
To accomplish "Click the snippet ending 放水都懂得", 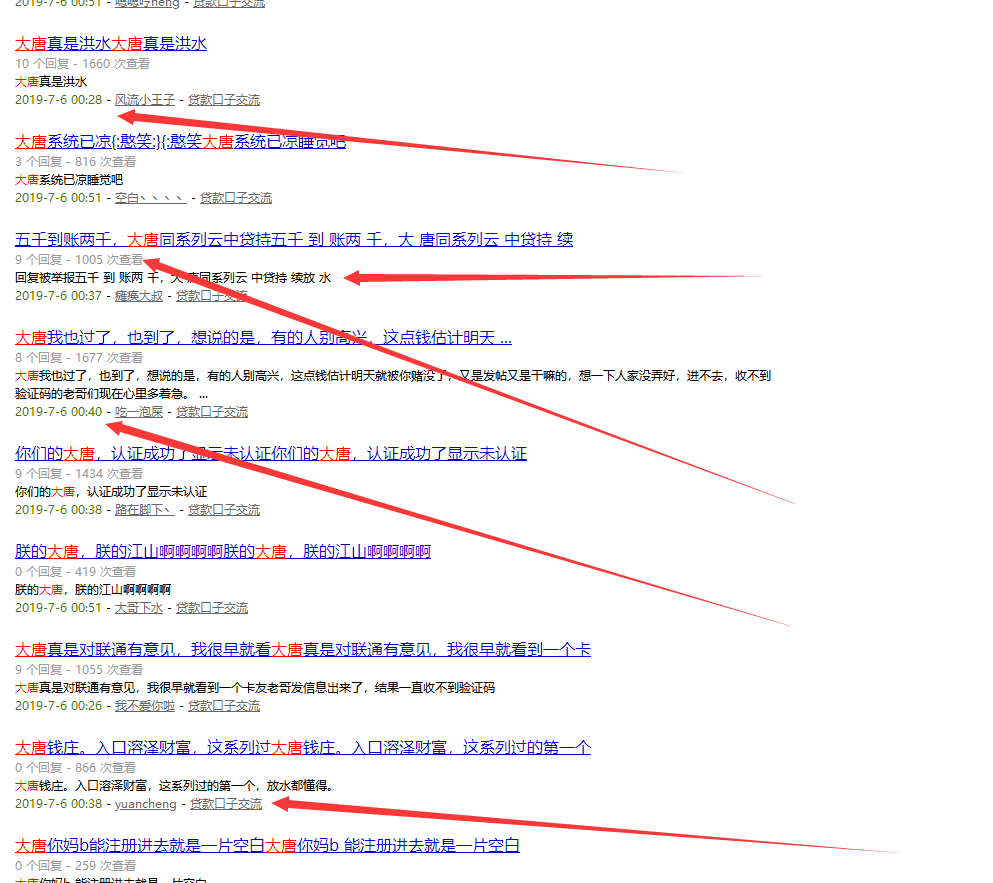I will coord(174,786).
